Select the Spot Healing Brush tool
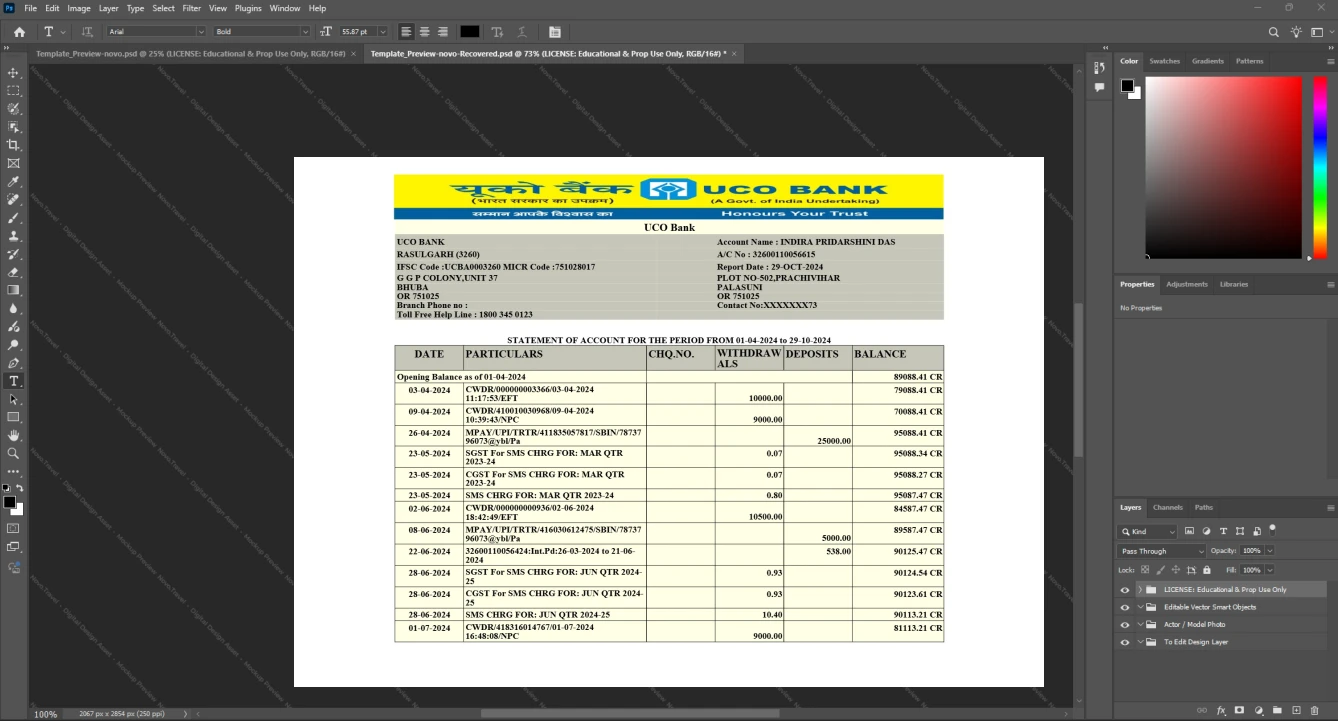The width and height of the screenshot is (1338, 721). pos(13,200)
